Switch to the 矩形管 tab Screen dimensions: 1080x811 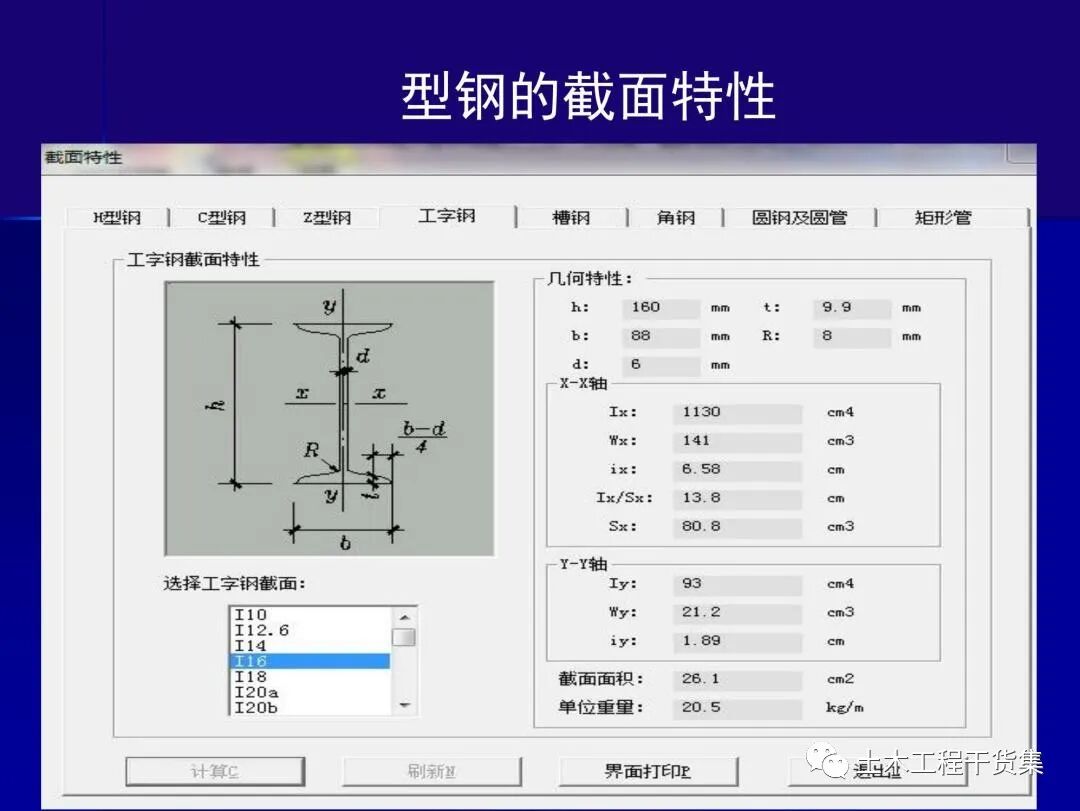pos(946,217)
